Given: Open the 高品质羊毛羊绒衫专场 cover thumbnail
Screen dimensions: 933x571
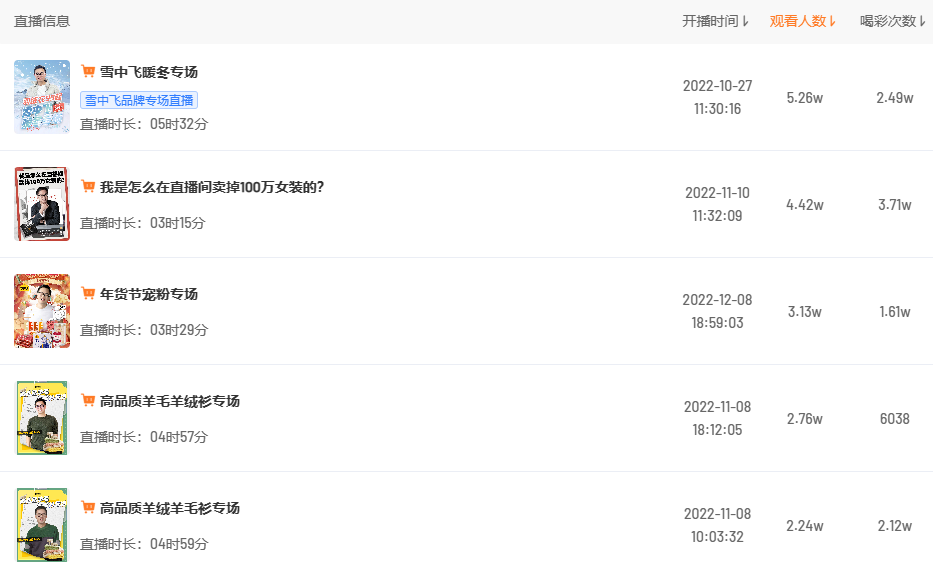Looking at the screenshot, I should click(42, 418).
